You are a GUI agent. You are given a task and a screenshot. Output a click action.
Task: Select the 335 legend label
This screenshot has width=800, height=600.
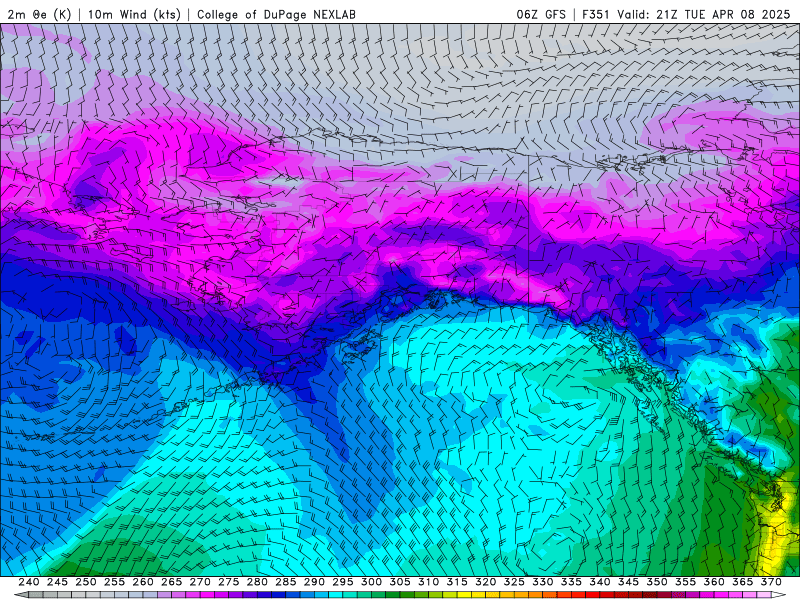[x=571, y=582]
